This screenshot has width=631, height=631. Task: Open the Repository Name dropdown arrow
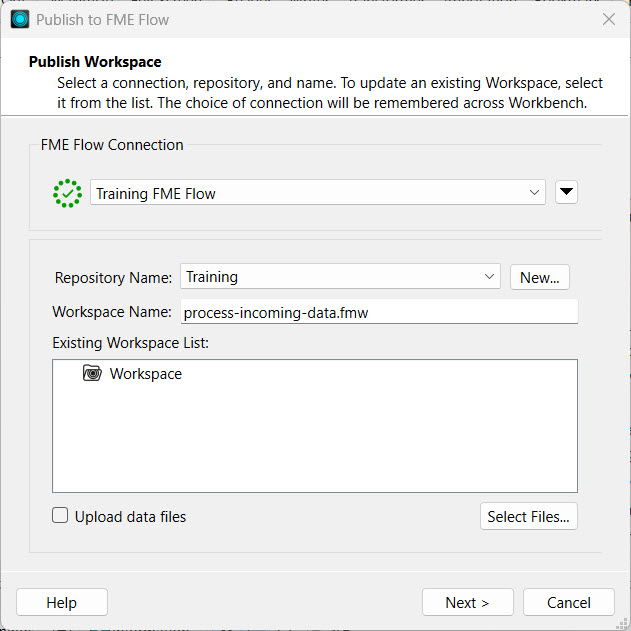click(489, 277)
